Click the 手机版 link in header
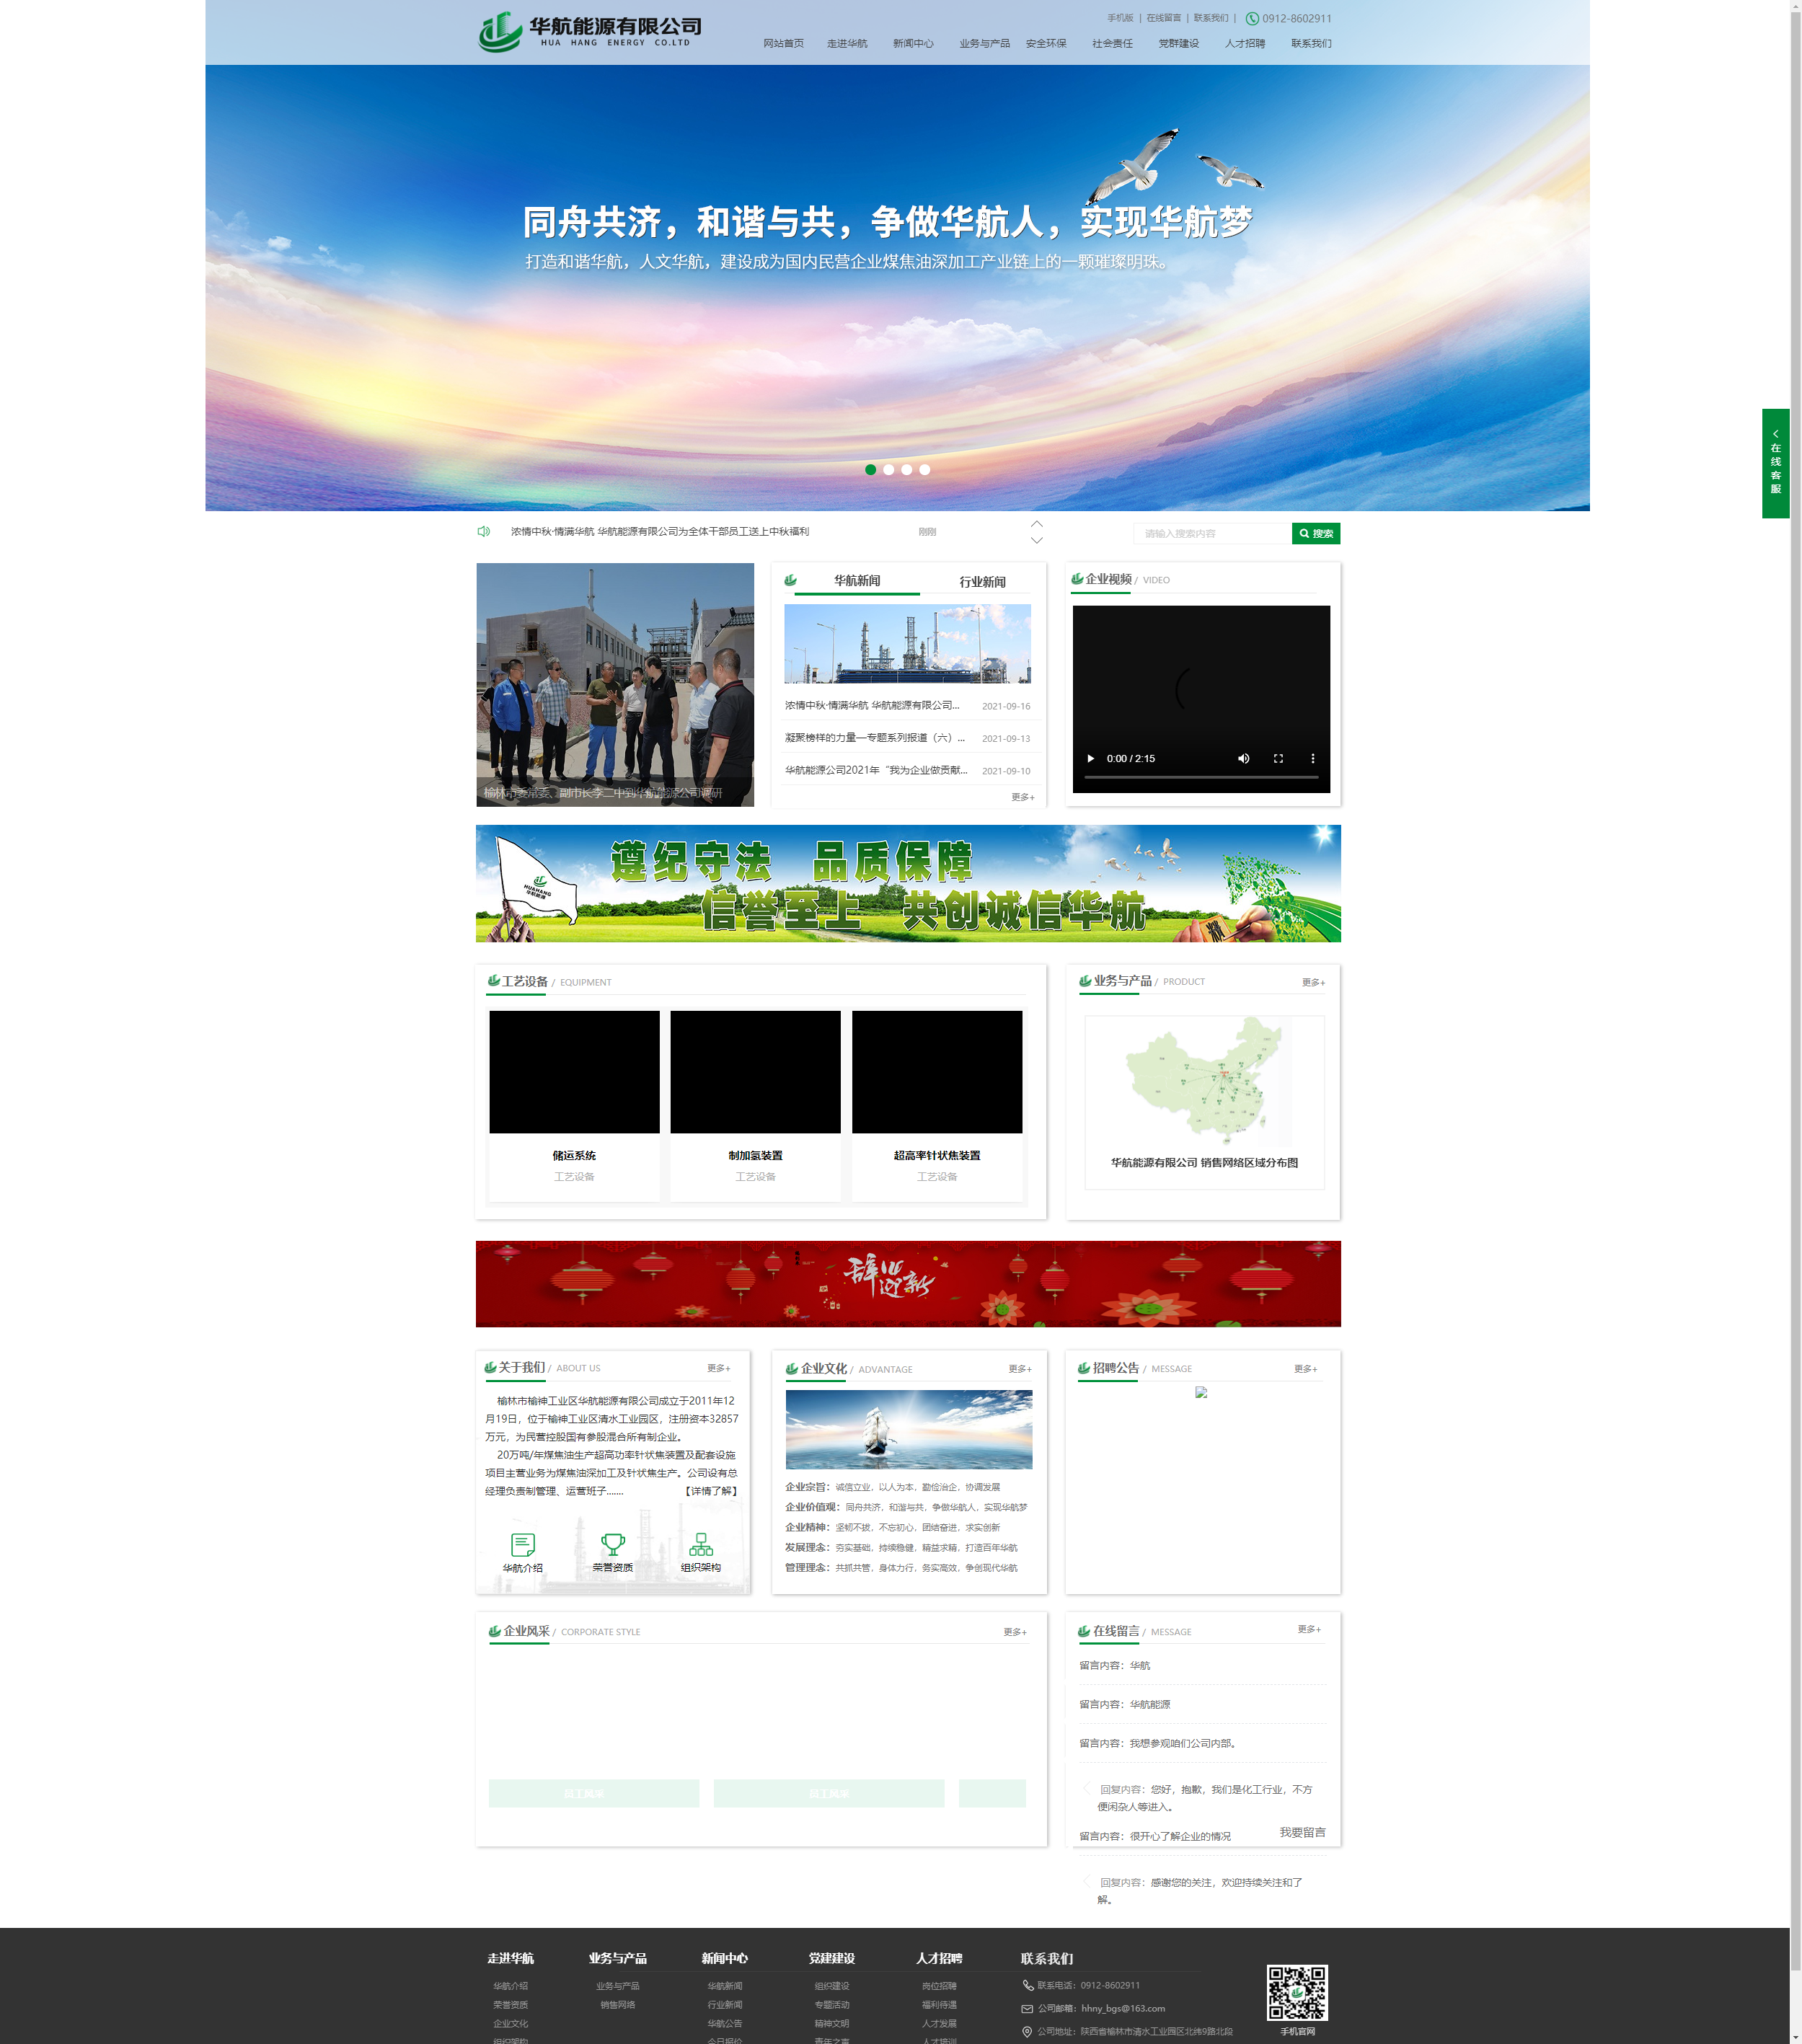Screen dimensions: 1802x2044 (1120, 18)
